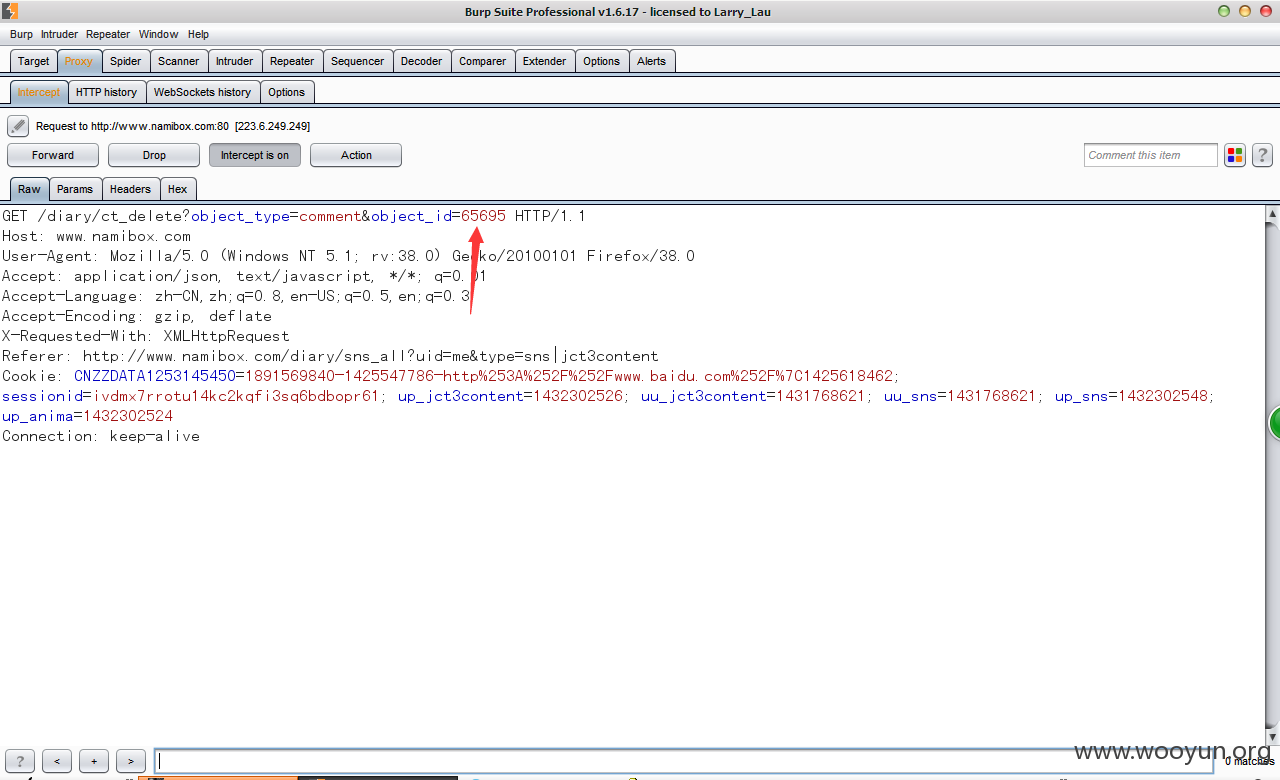Screen dimensions: 1280x780
Task: Click the search help question mark button
Action: click(x=20, y=761)
